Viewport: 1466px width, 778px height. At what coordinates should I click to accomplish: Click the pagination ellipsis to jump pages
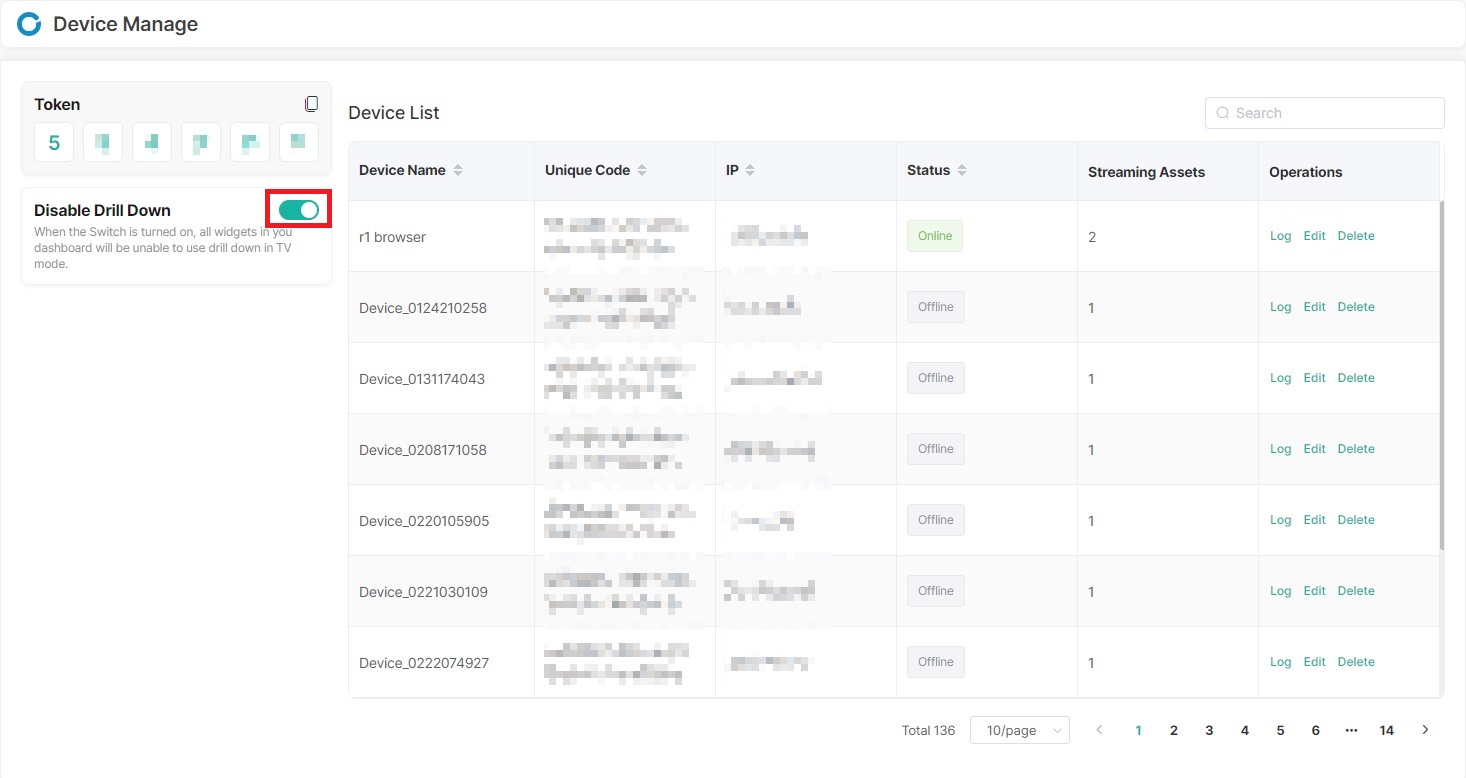pos(1351,730)
